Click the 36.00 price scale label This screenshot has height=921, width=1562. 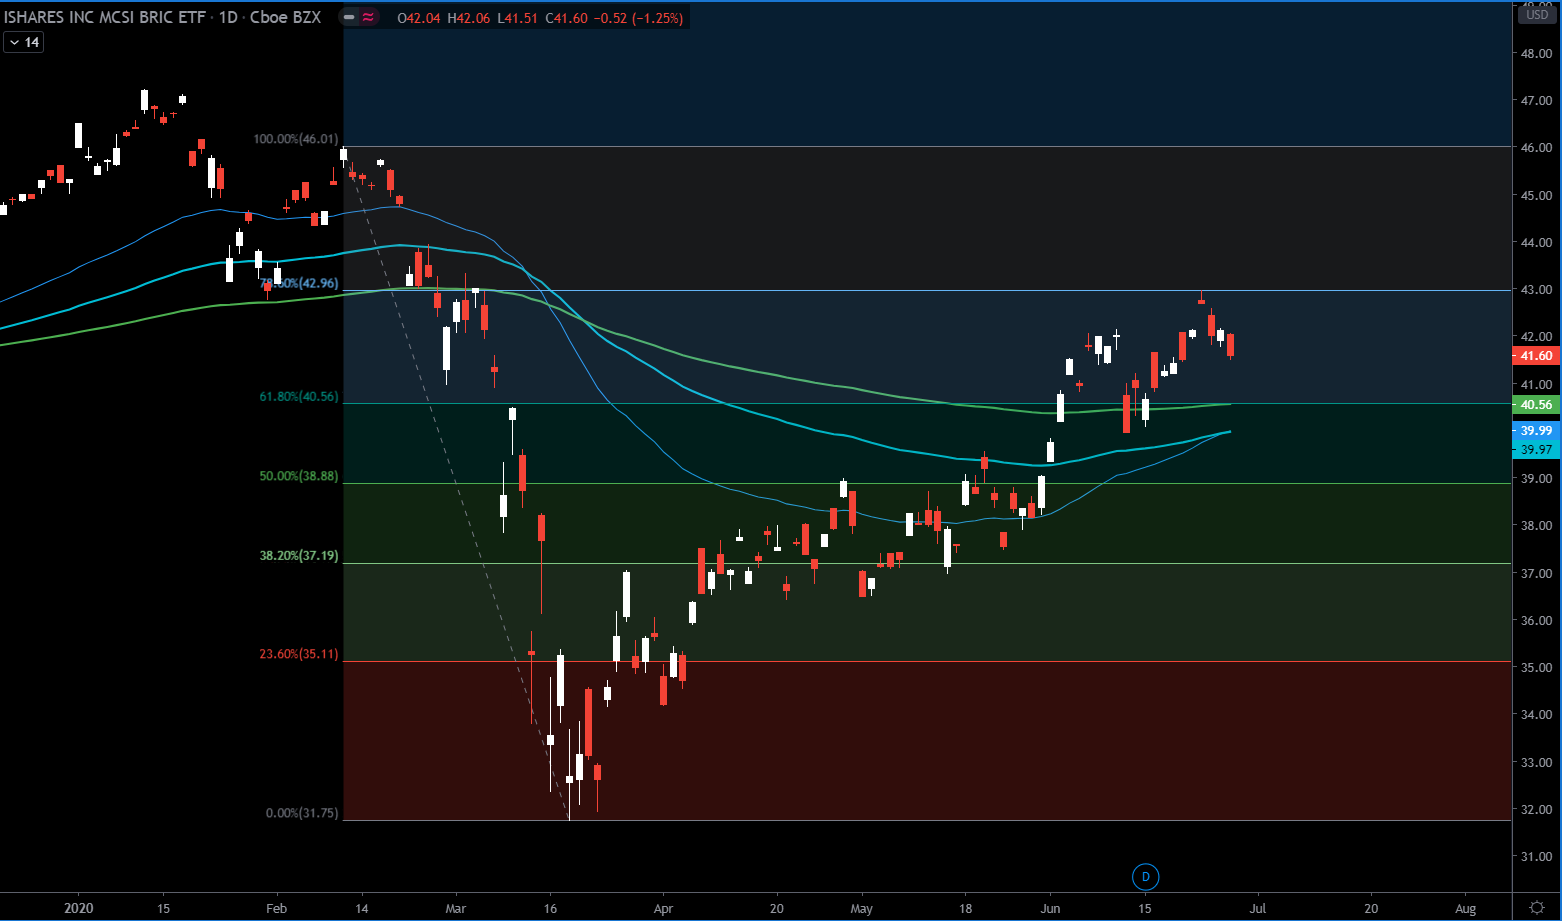[x=1535, y=620]
